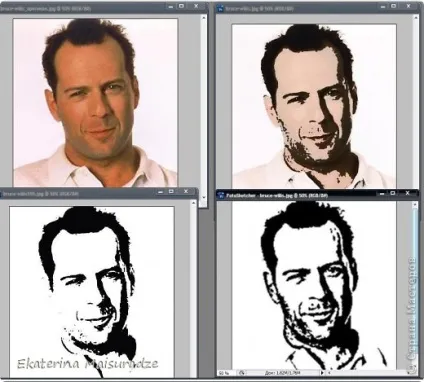Click scroll-up arrow in color photo window
424x382 pixels.
[x=204, y=17]
